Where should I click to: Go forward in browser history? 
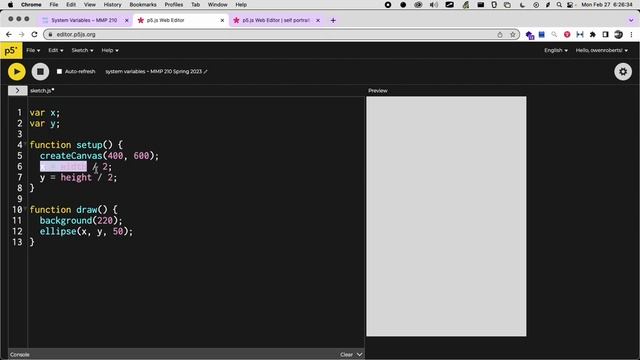(22, 35)
